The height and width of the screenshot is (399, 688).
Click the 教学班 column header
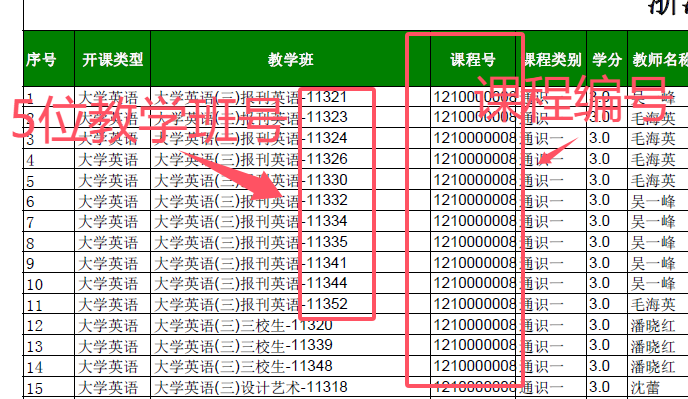pyautogui.click(x=290, y=59)
